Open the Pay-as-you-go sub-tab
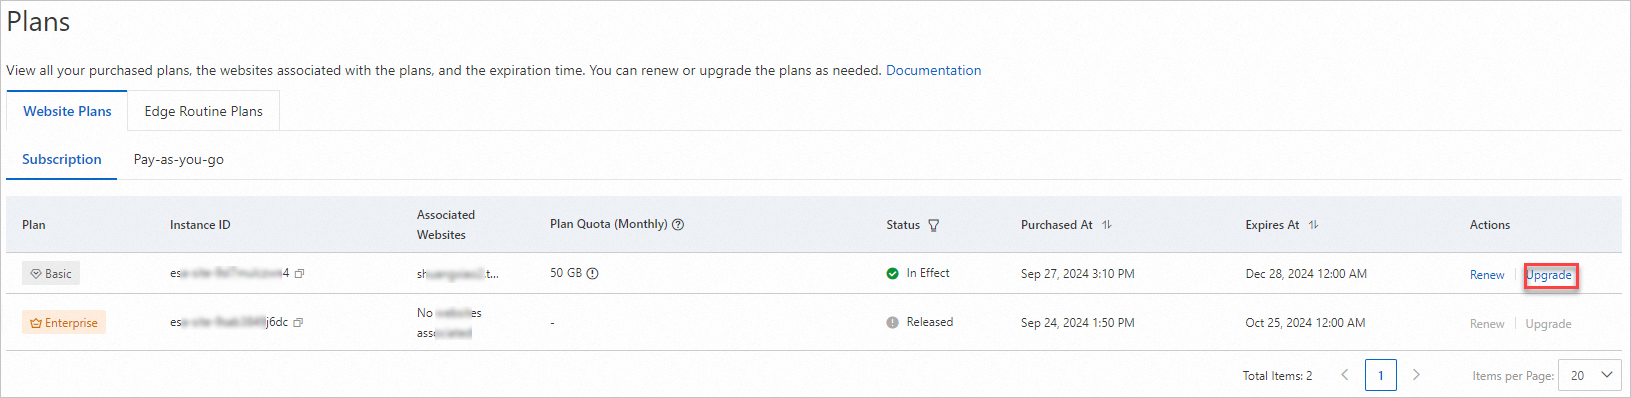This screenshot has width=1631, height=398. pos(179,159)
